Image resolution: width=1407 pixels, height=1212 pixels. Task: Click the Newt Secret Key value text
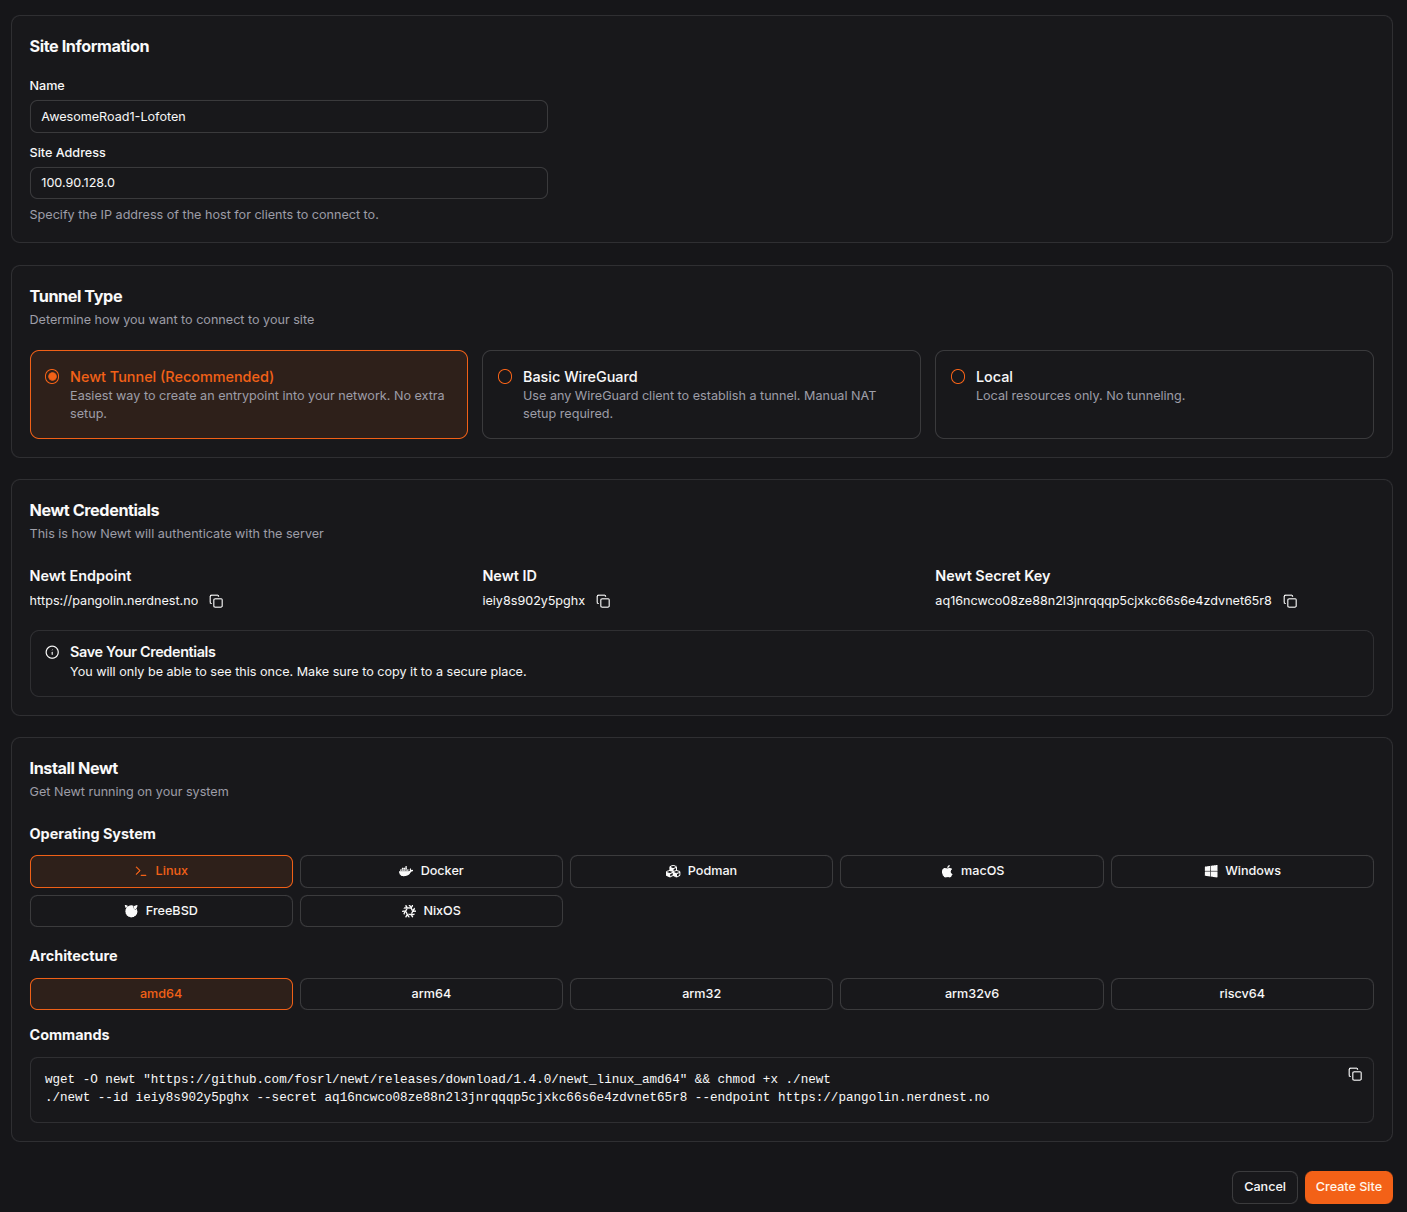(x=1103, y=601)
